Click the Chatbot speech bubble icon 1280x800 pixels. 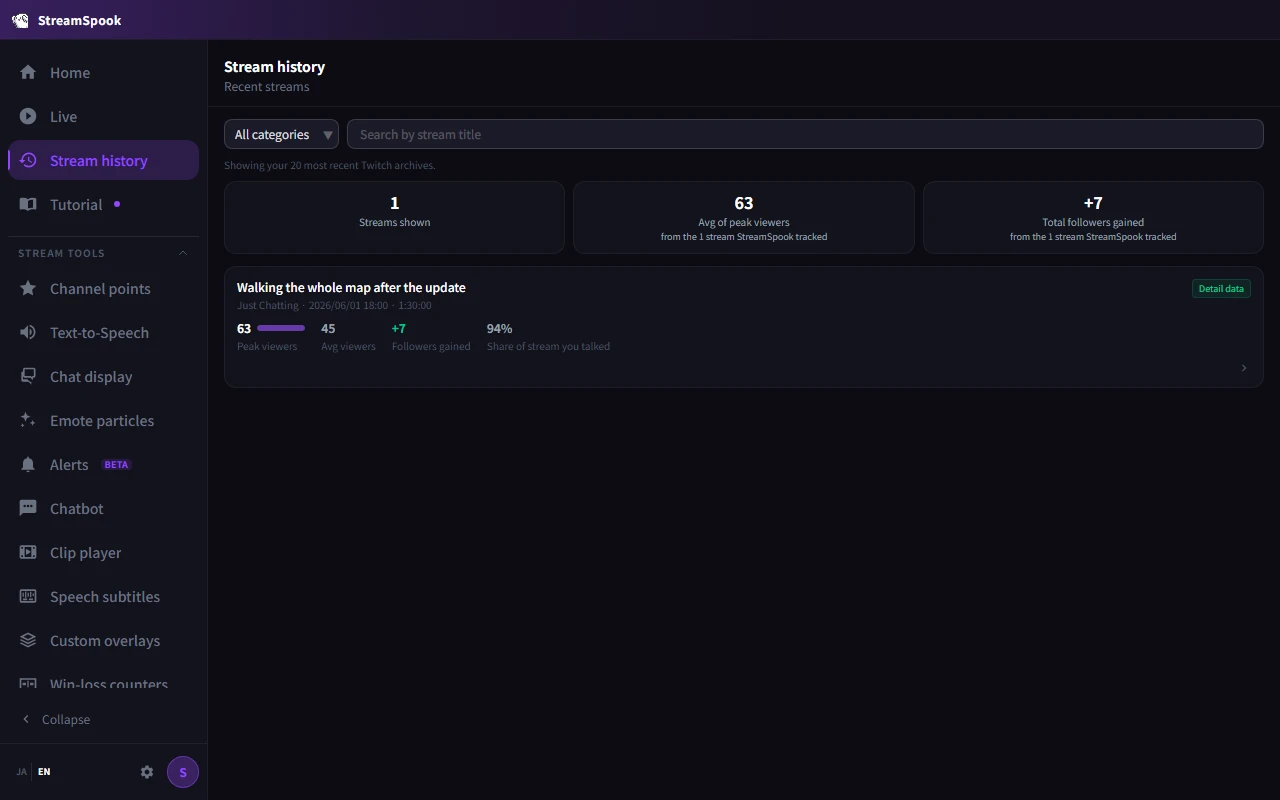[x=28, y=508]
